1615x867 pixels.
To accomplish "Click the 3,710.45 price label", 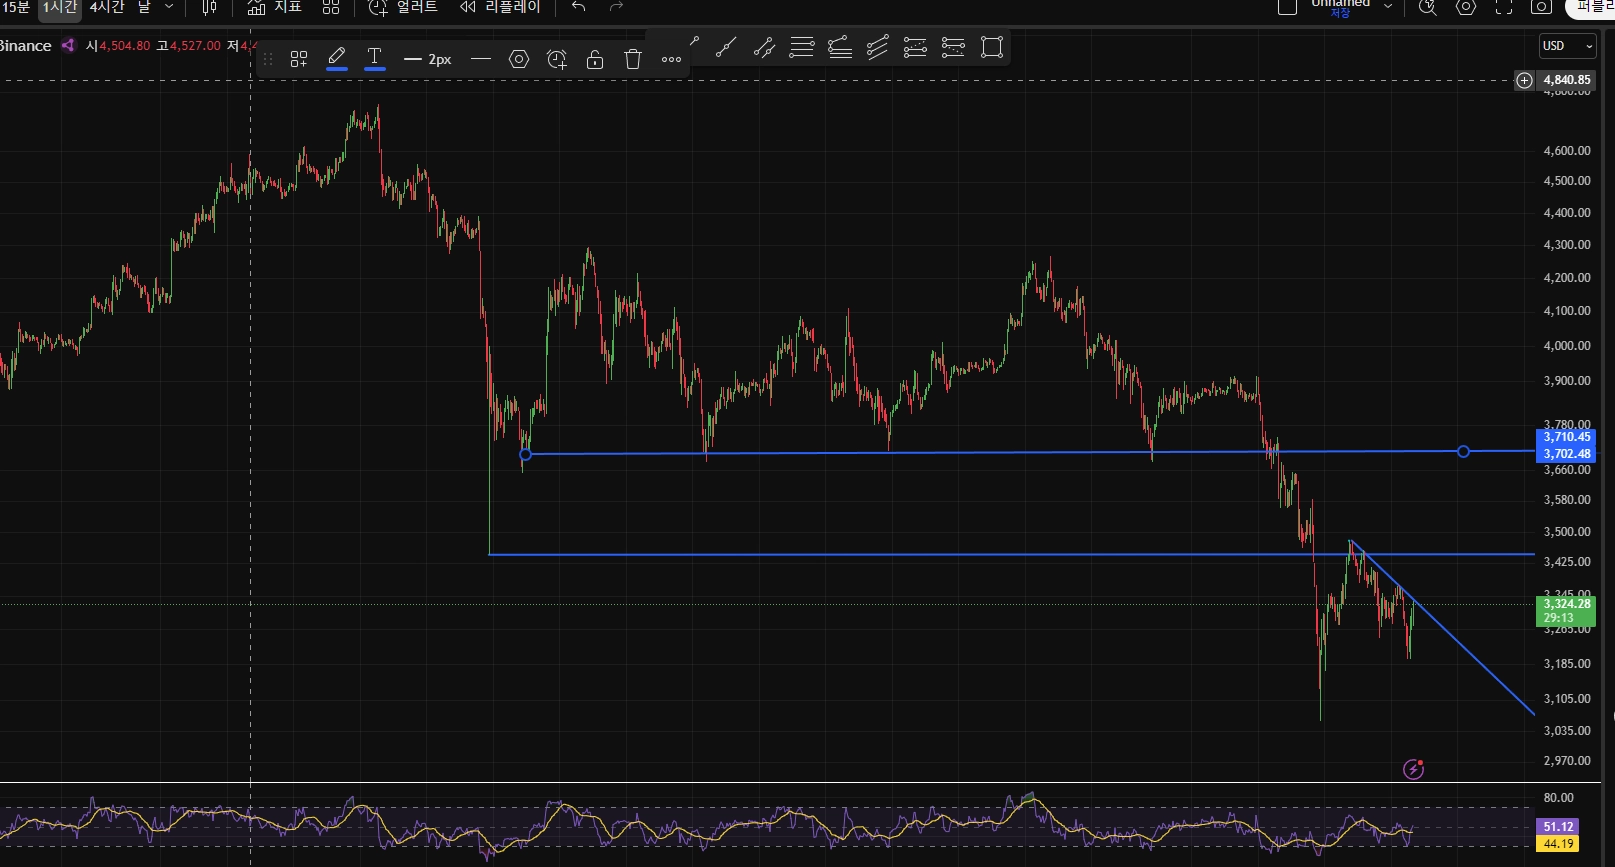I will coord(1566,437).
